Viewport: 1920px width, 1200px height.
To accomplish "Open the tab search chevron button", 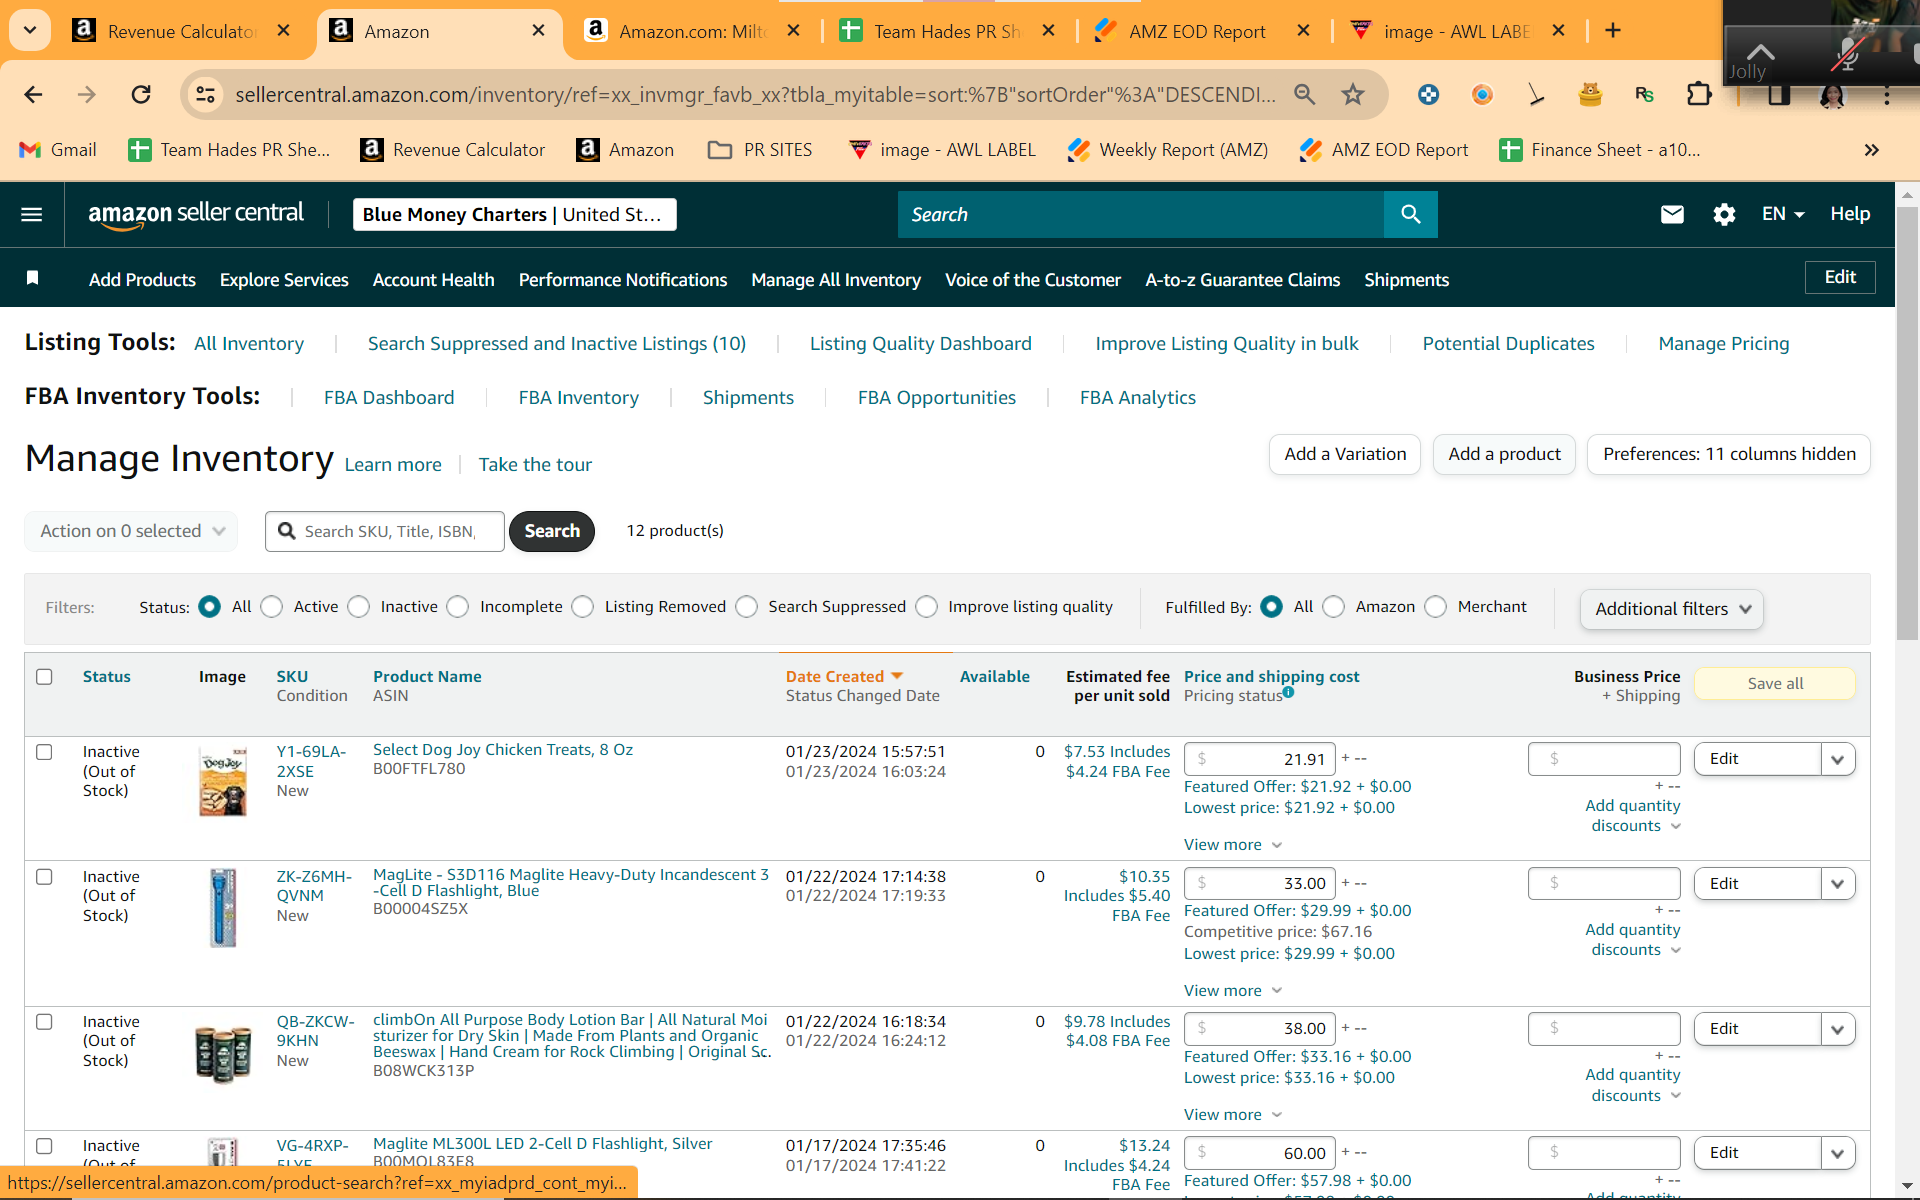I will pos(30,30).
